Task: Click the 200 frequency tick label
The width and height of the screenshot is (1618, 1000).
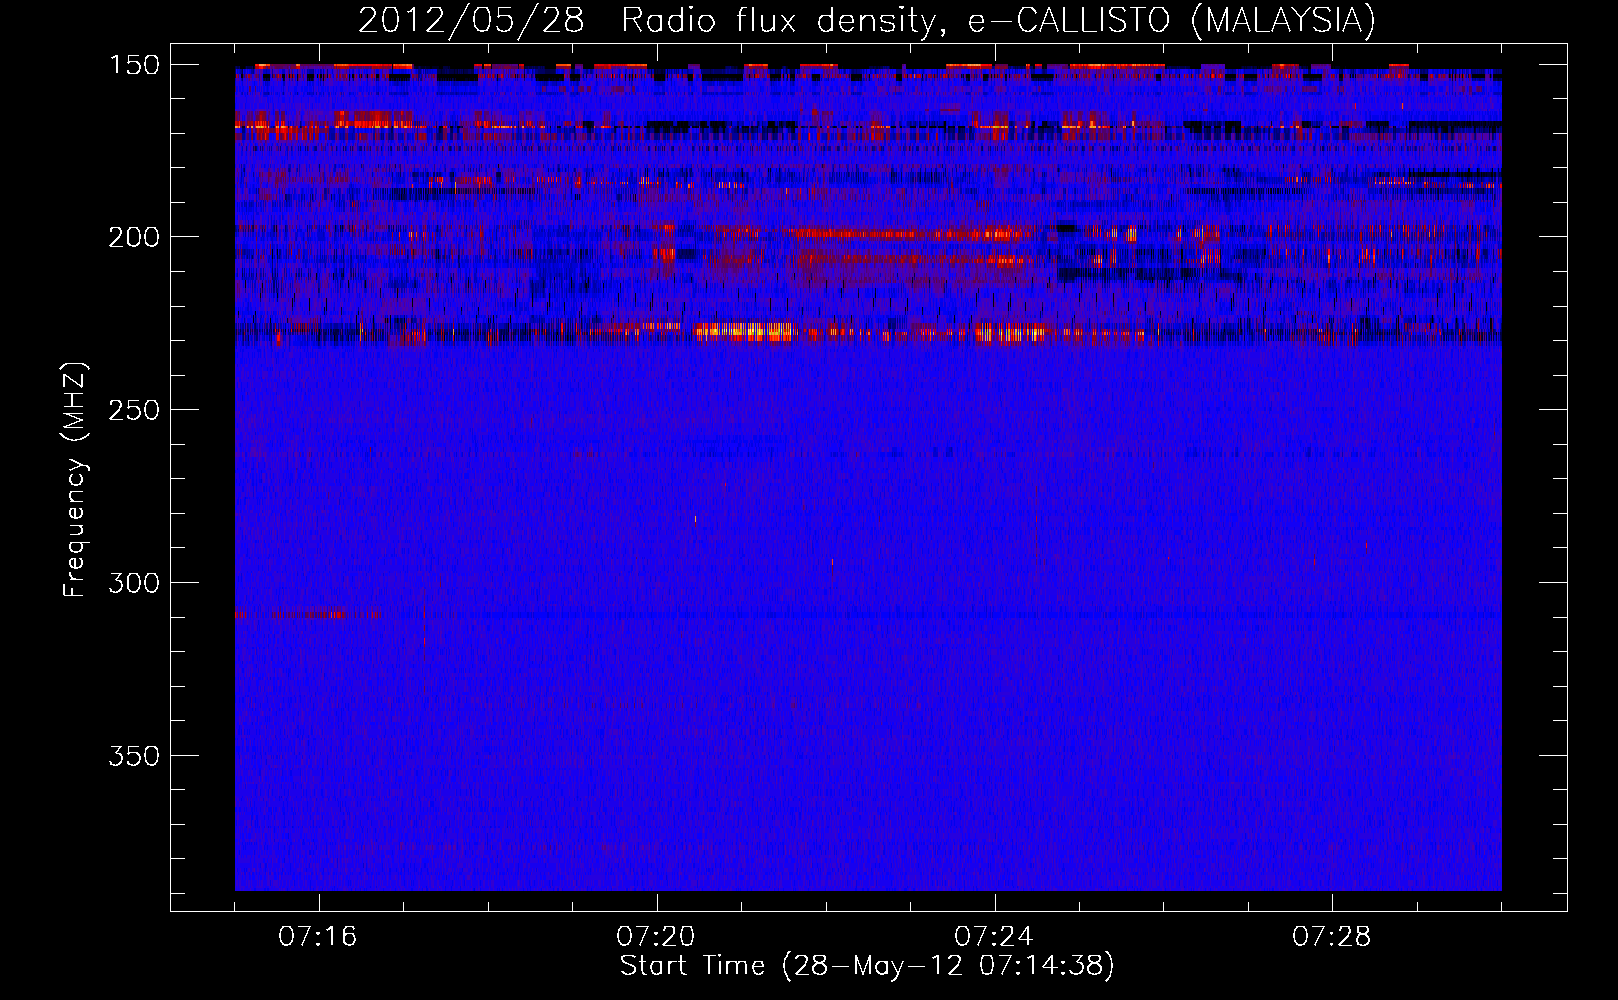Action: [x=134, y=237]
